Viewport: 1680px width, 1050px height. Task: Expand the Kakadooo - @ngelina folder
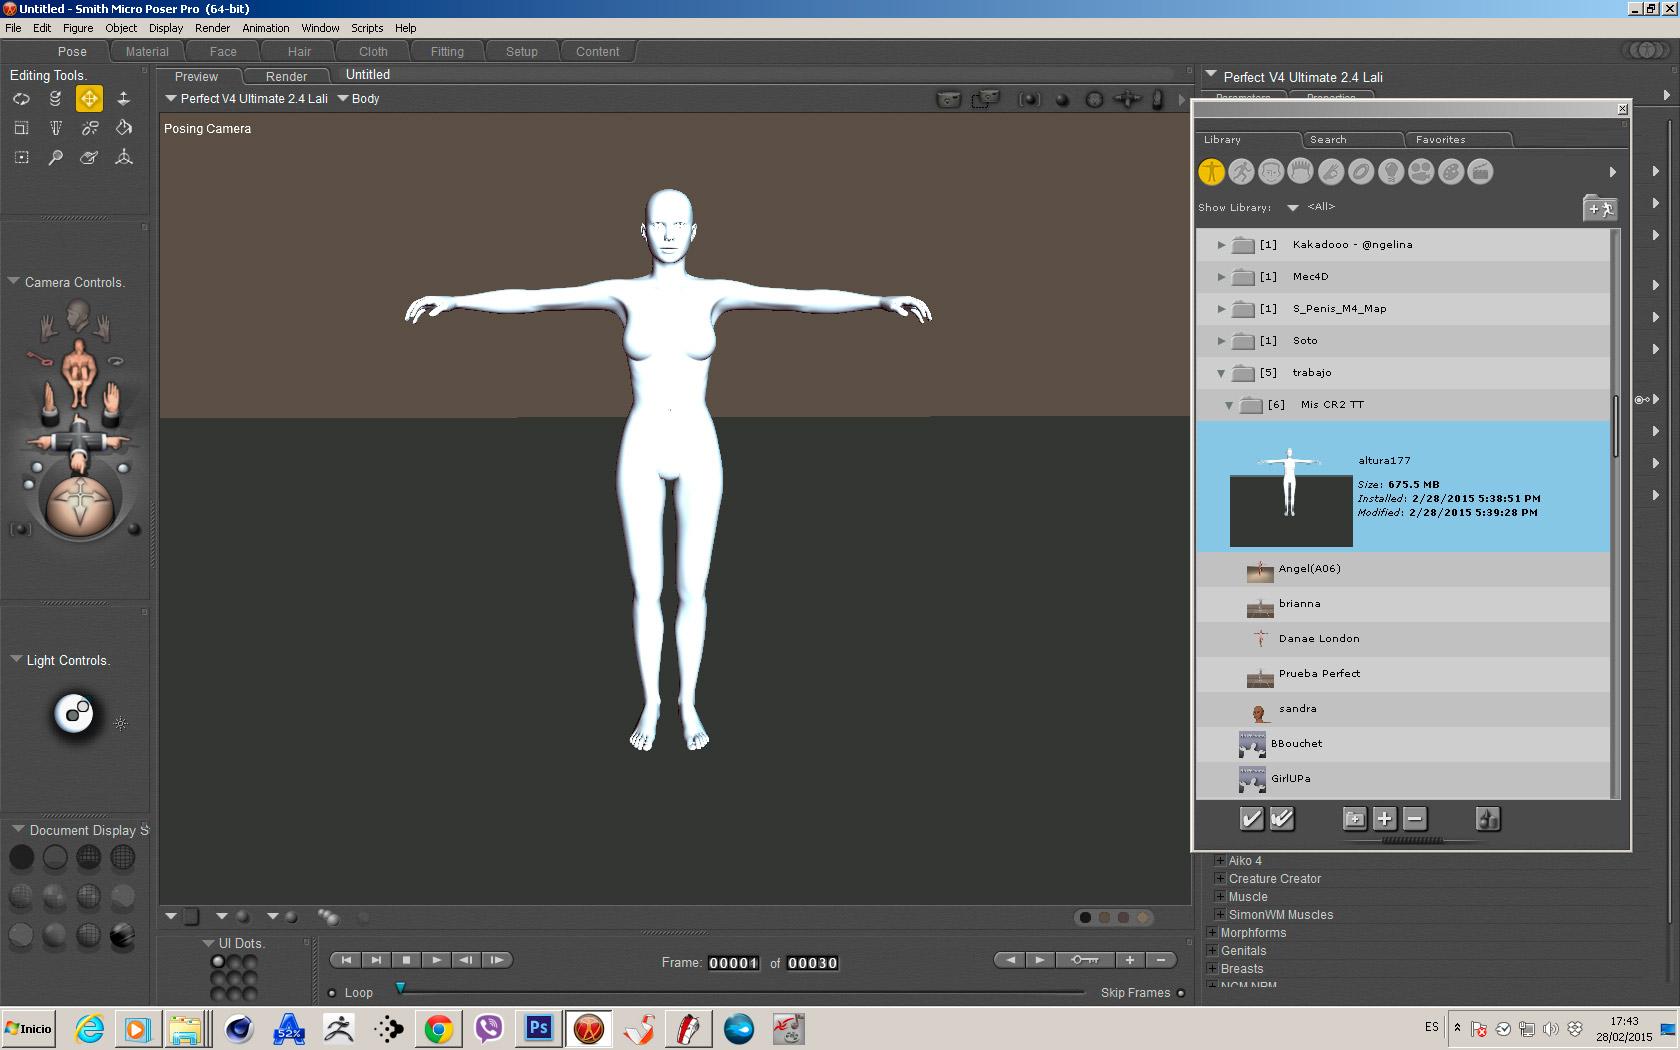(x=1221, y=245)
